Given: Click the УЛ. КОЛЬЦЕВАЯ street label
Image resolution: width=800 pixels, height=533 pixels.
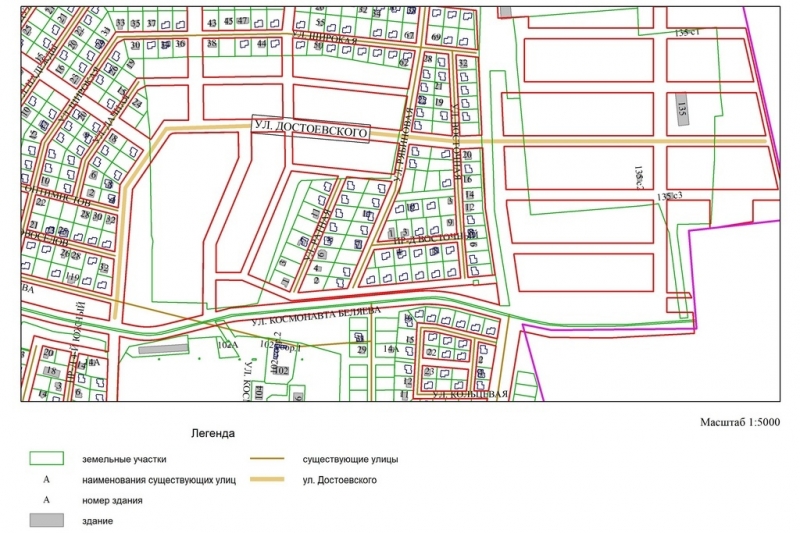Looking at the screenshot, I should [470, 395].
